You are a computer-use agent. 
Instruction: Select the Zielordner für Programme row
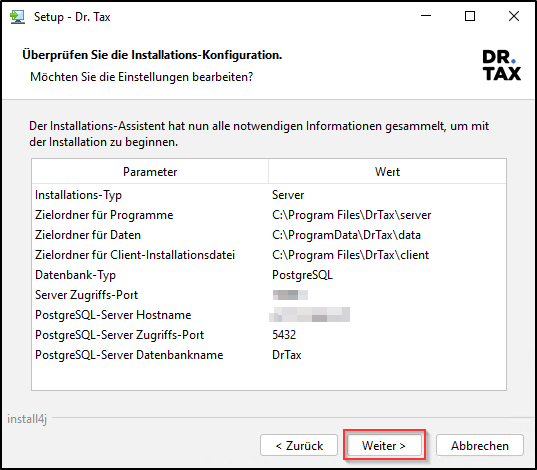point(269,215)
